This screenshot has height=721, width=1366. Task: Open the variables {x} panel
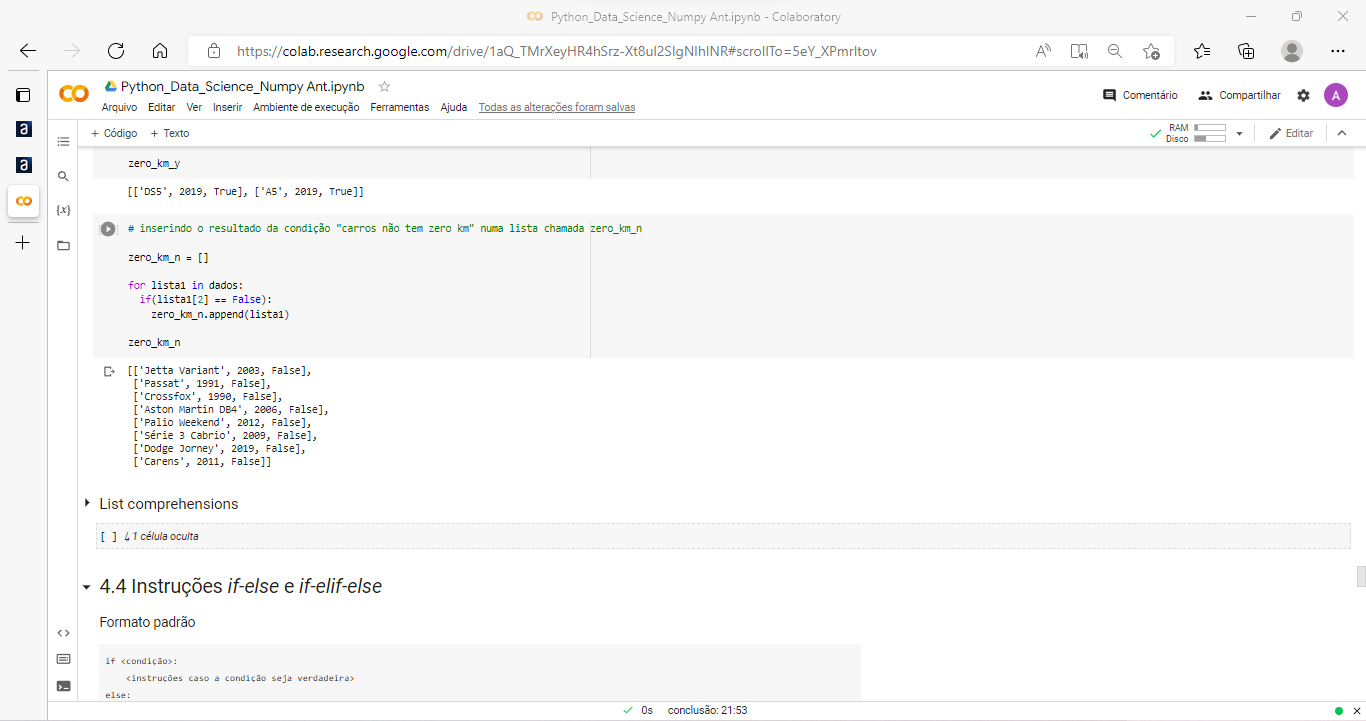(63, 210)
